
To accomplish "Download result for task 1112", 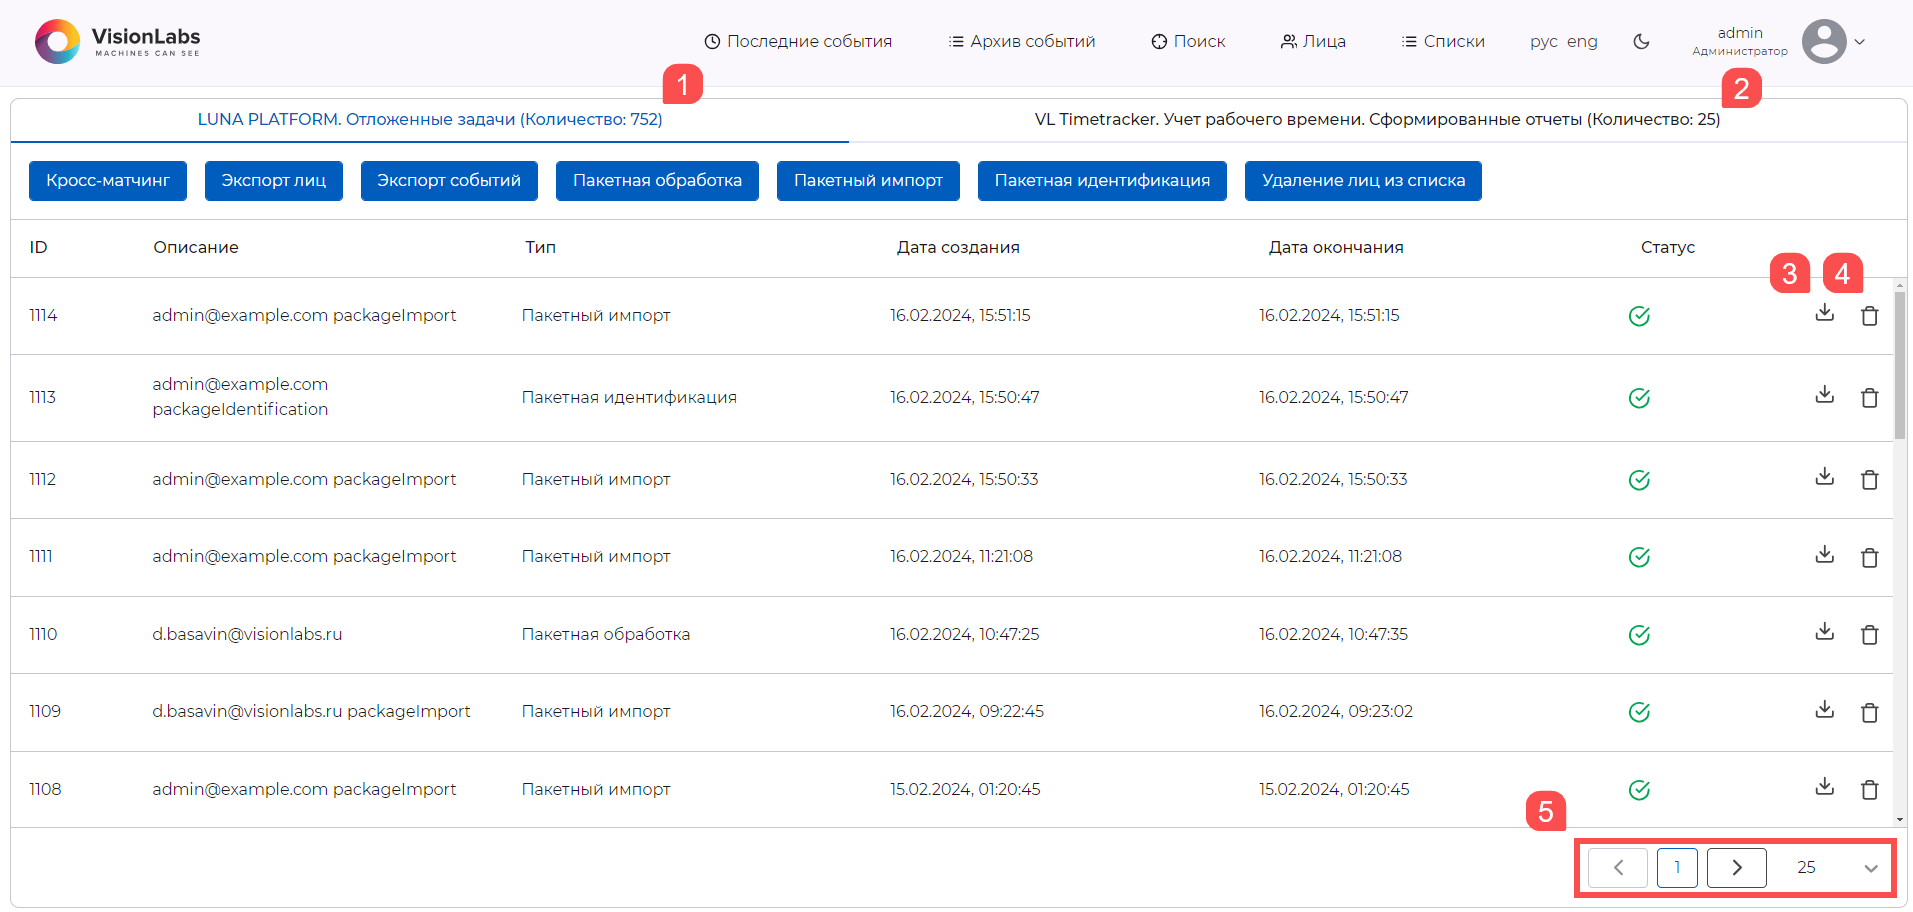I will [1825, 477].
